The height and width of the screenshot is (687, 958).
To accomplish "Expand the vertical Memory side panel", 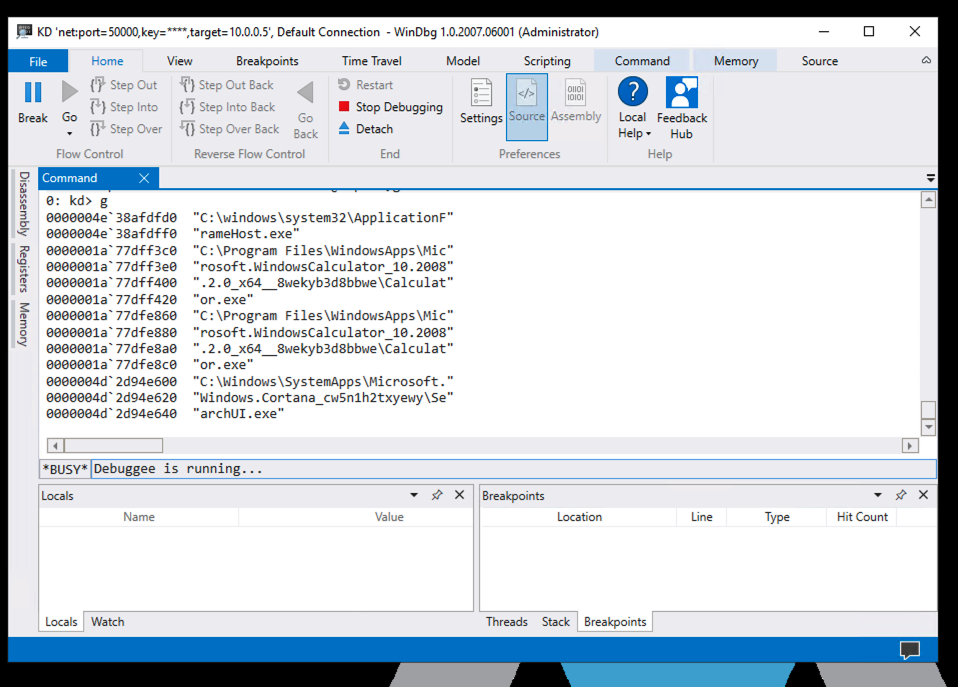I will click(x=23, y=325).
